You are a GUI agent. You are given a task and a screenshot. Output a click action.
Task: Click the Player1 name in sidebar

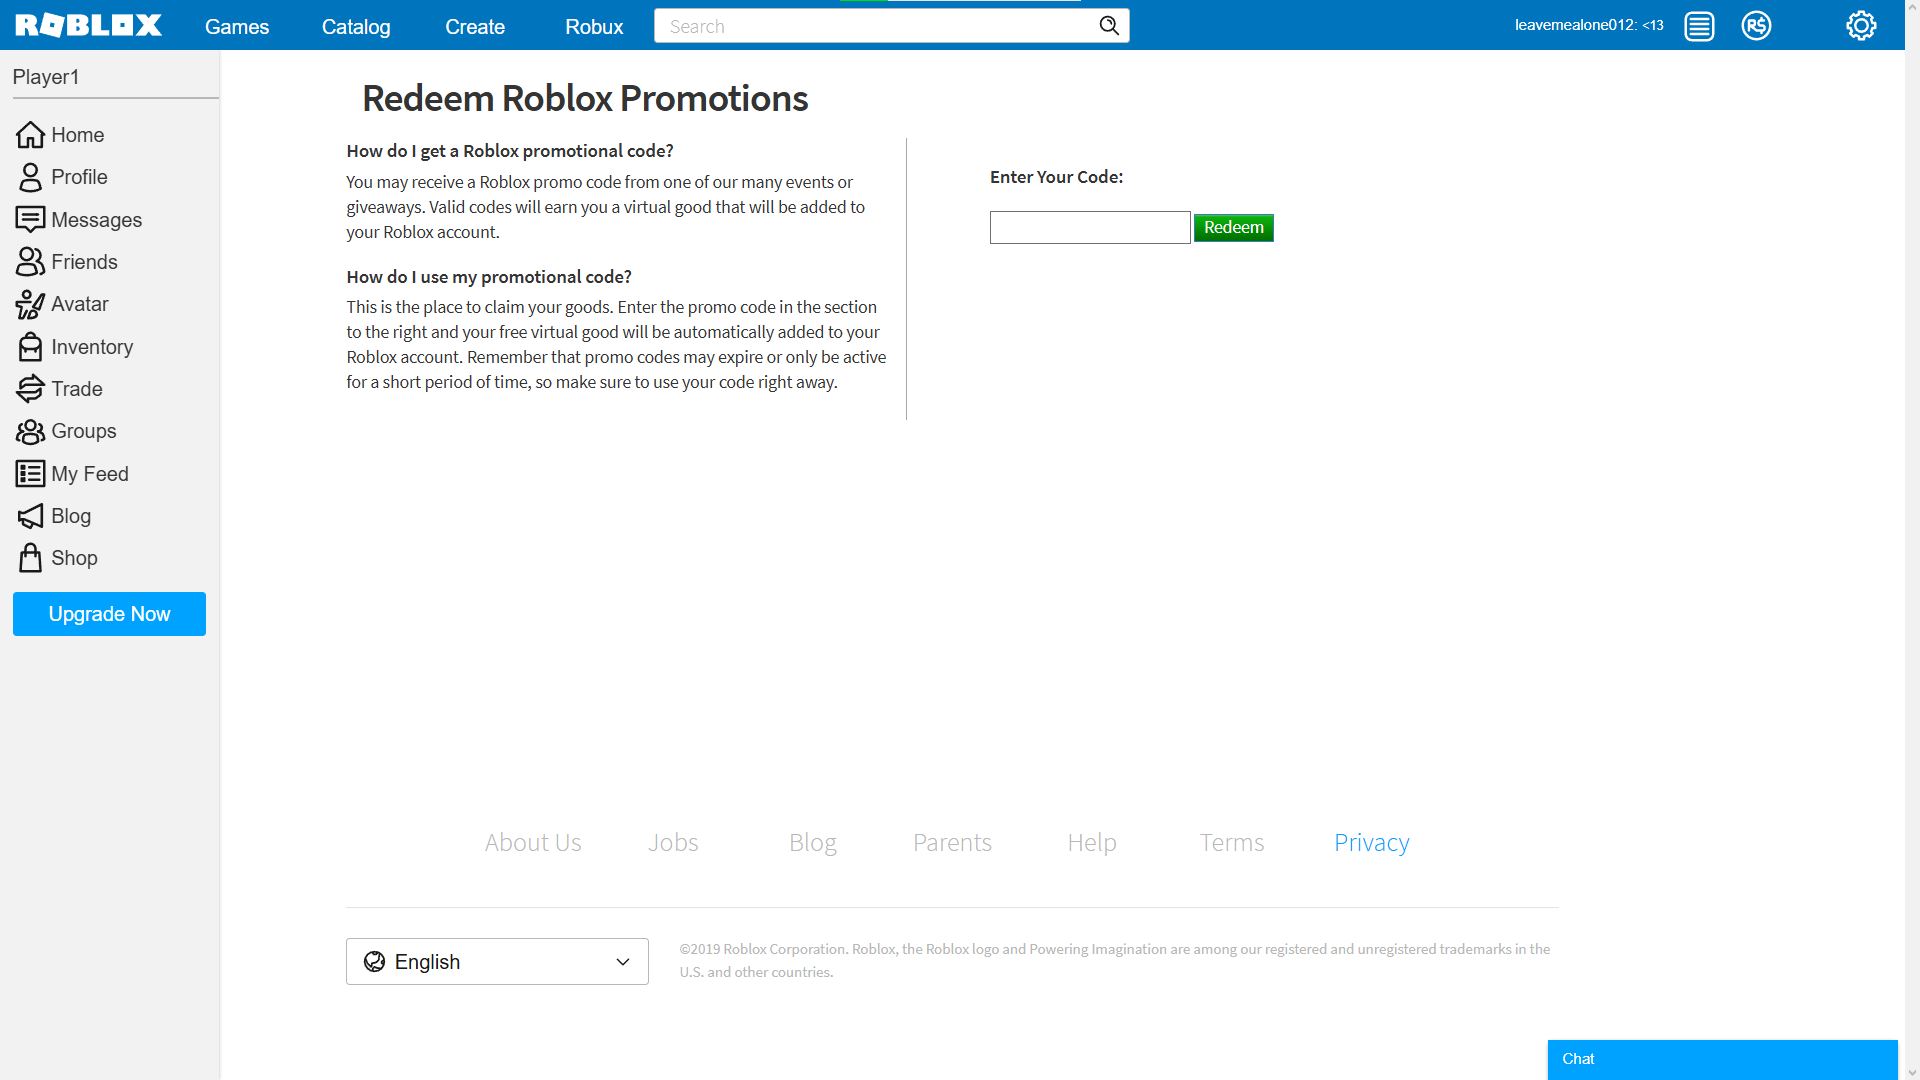click(46, 77)
